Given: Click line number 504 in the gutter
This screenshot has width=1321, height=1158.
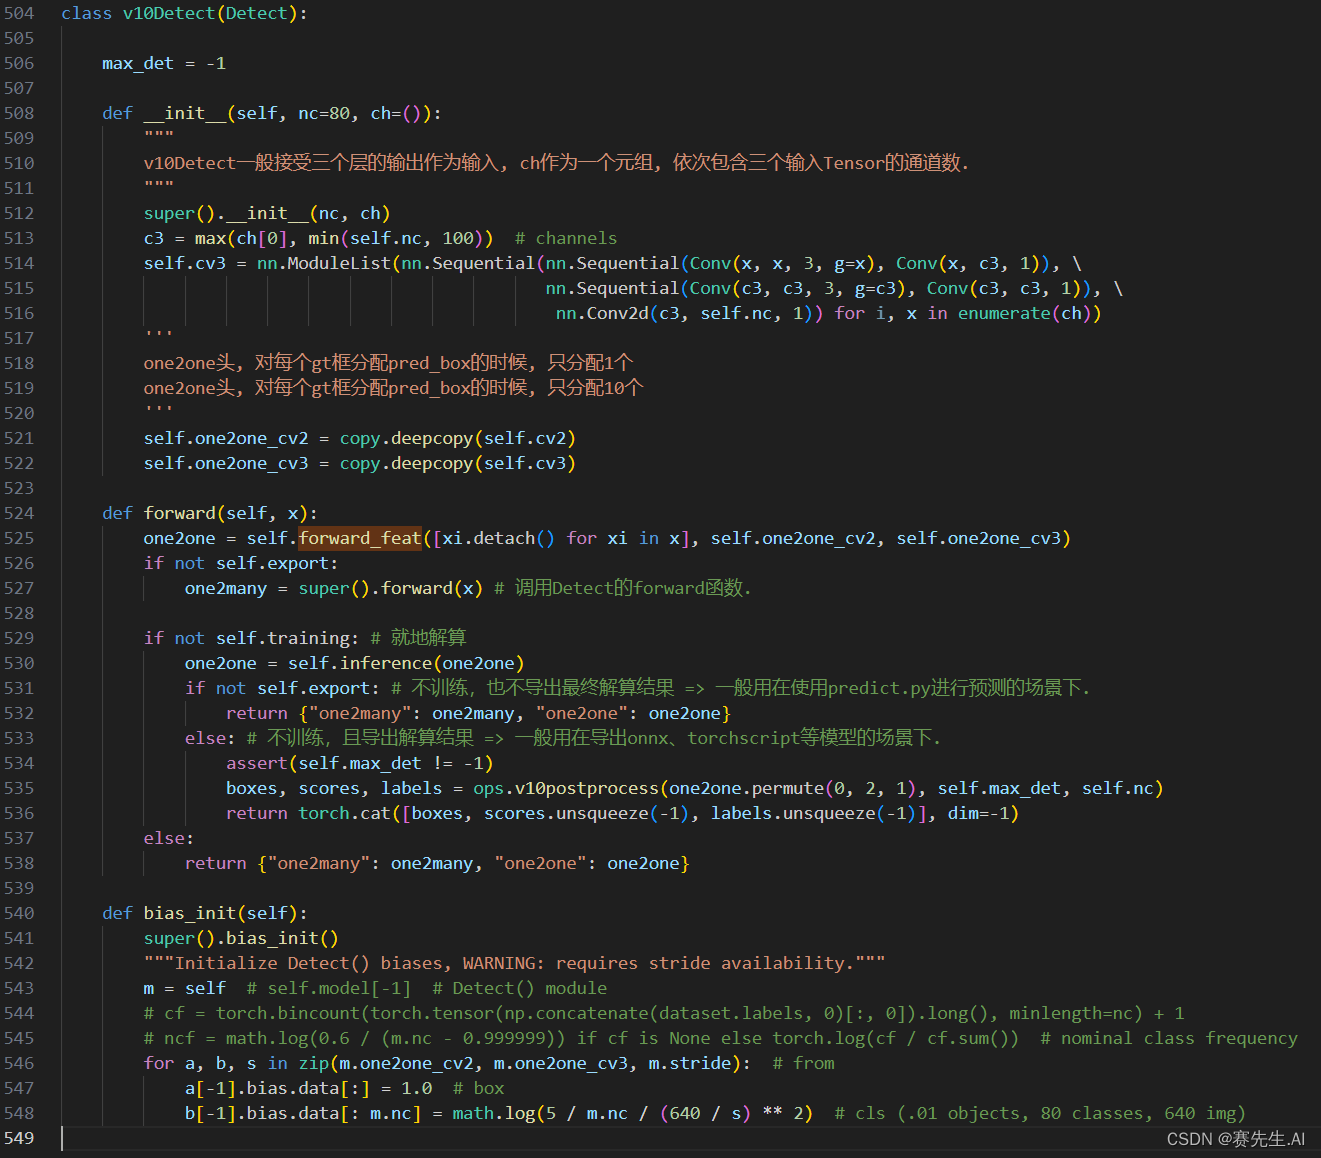Looking at the screenshot, I should coord(19,13).
